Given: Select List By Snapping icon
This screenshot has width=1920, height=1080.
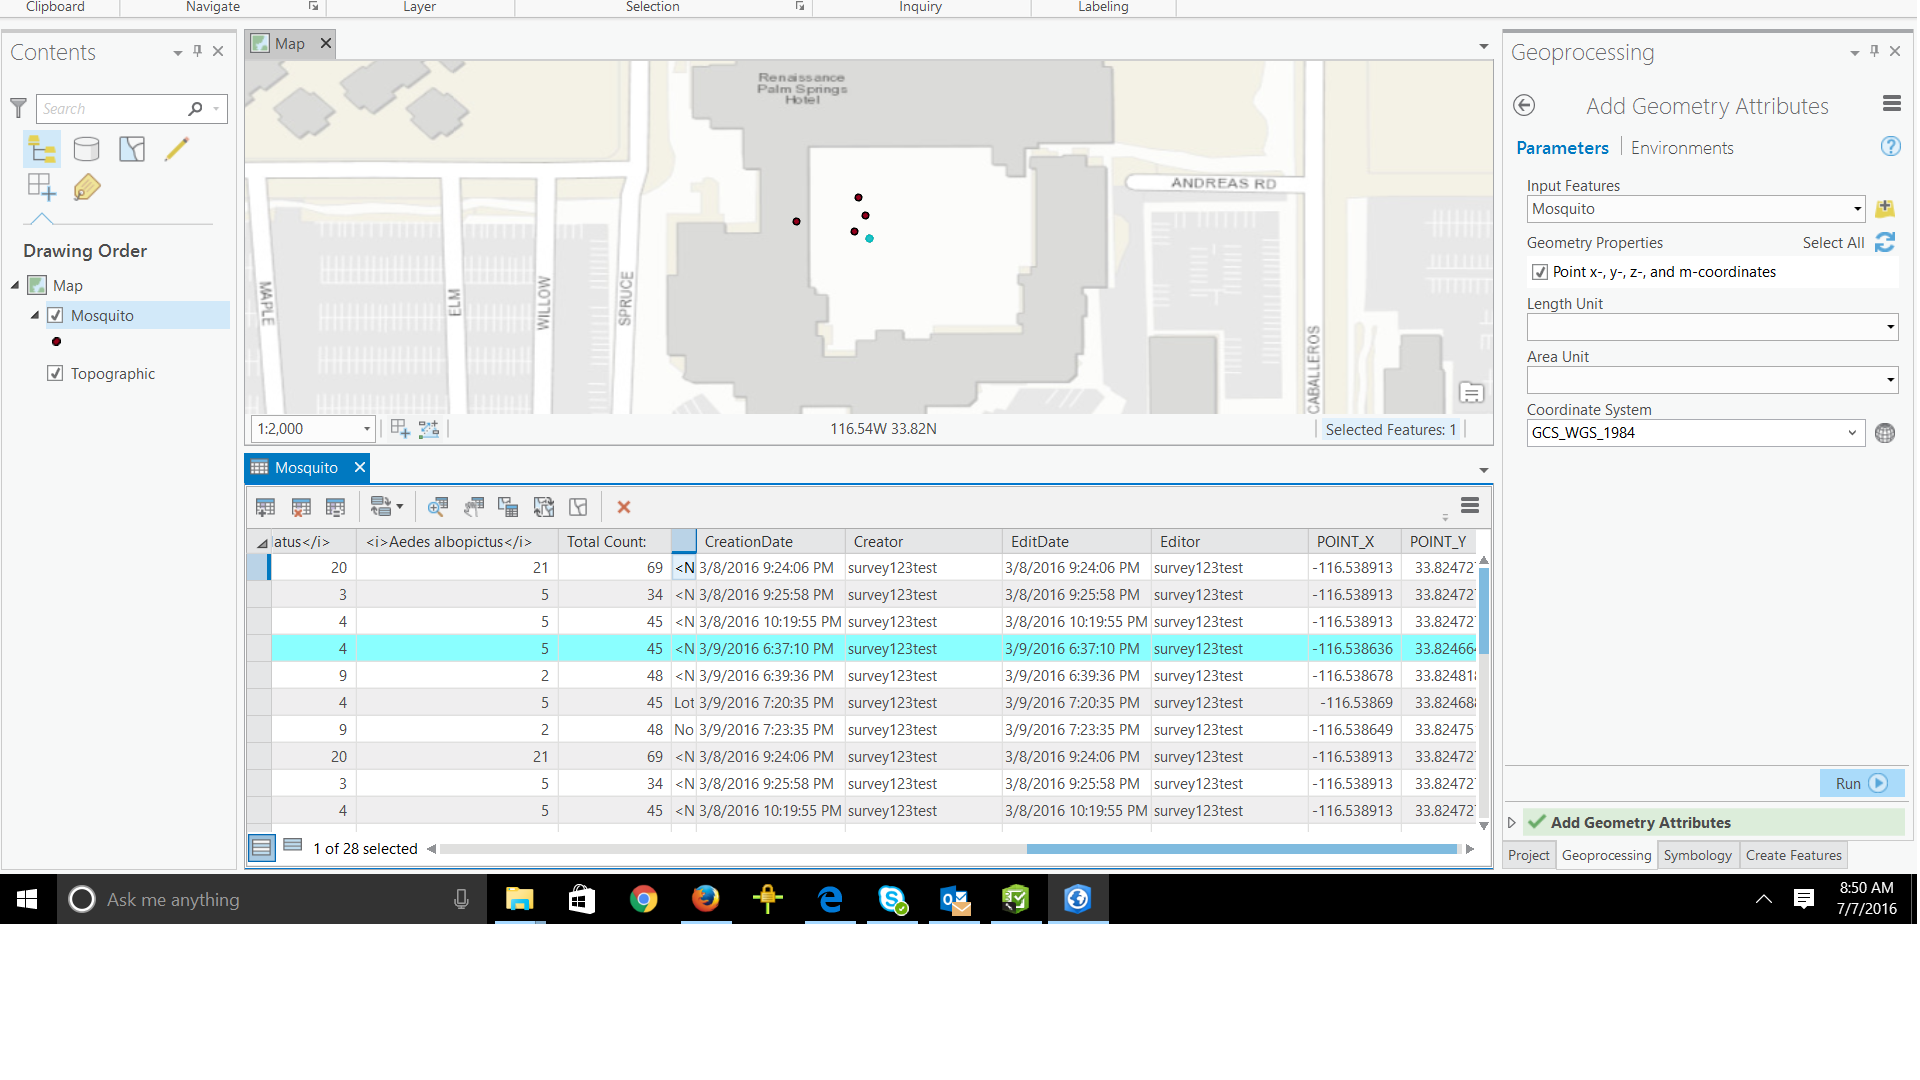Looking at the screenshot, I should click(x=42, y=187).
